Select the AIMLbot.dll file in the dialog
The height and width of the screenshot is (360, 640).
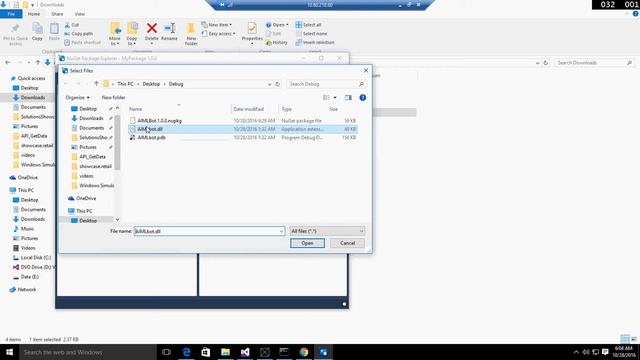click(243, 129)
